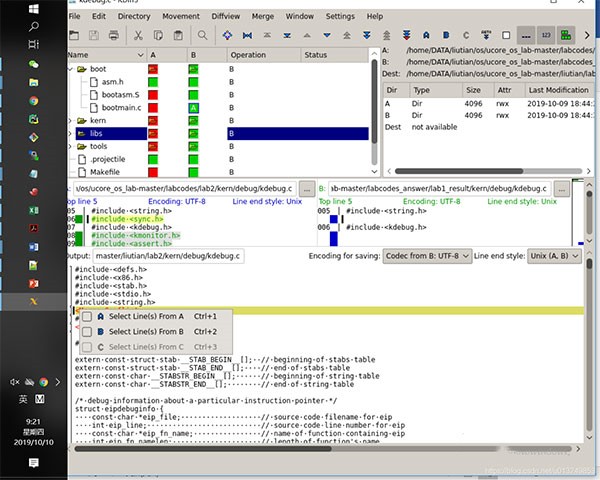
Task: Open the Movement menu
Action: [181, 16]
